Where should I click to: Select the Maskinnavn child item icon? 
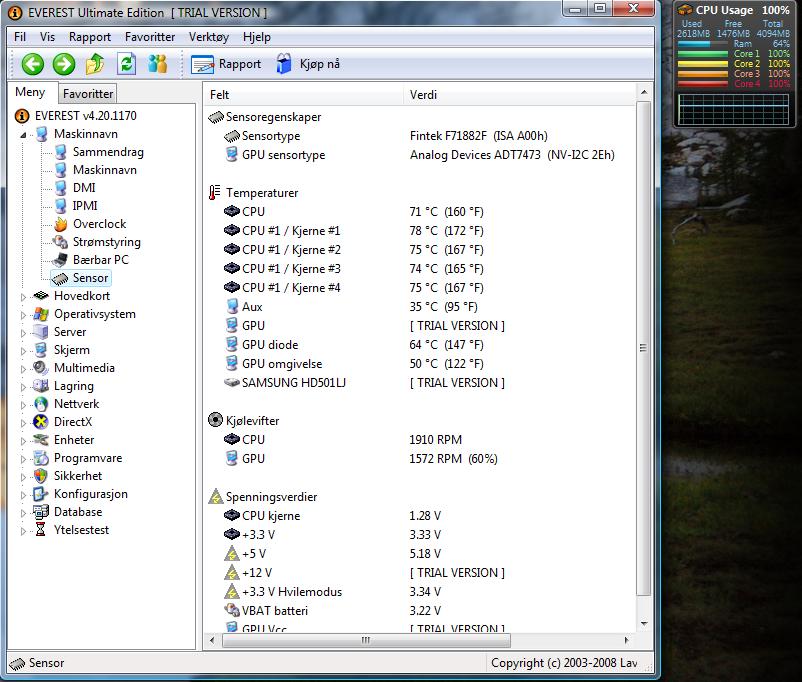pos(61,170)
